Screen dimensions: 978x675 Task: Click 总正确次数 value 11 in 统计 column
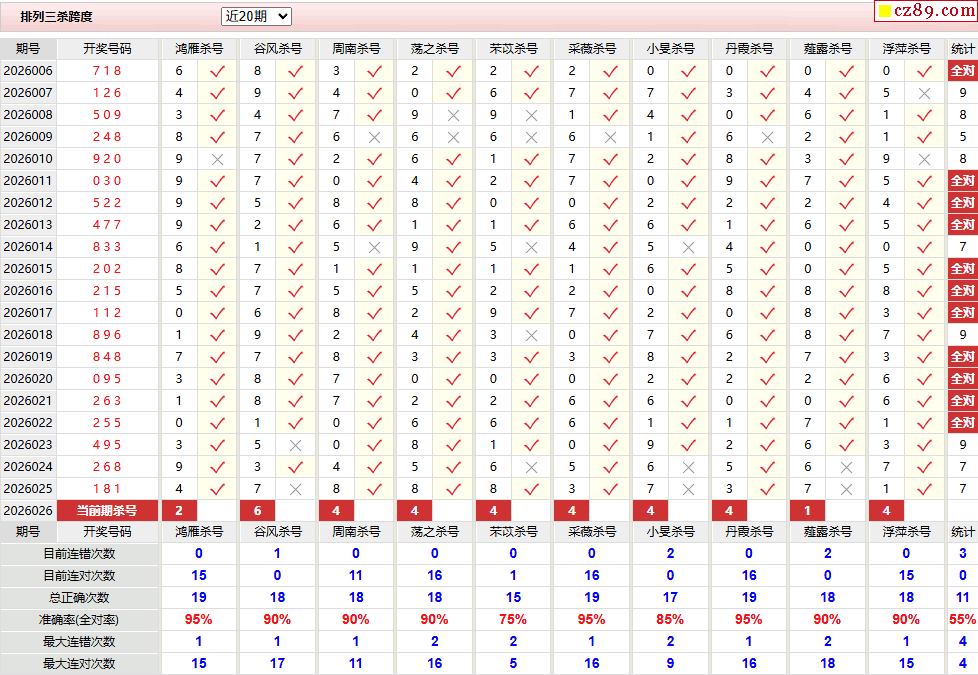pyautogui.click(x=962, y=598)
